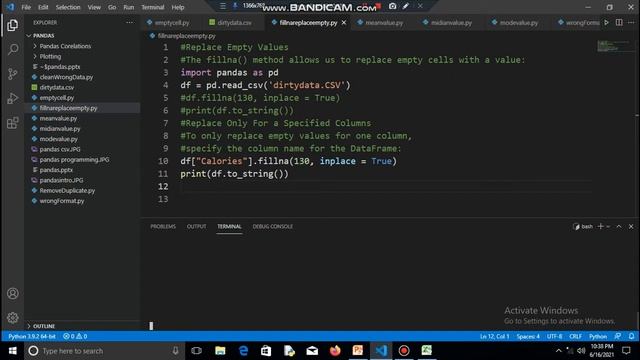This screenshot has width=640, height=360.
Task: Click the Type here to search box
Action: tap(103, 351)
